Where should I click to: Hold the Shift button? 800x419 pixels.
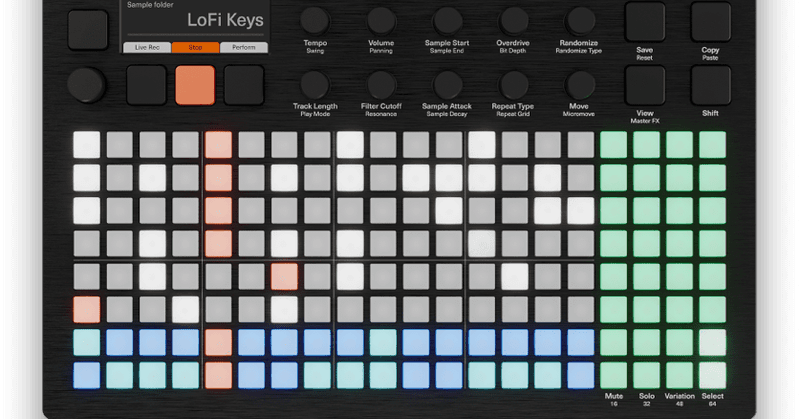(711, 85)
